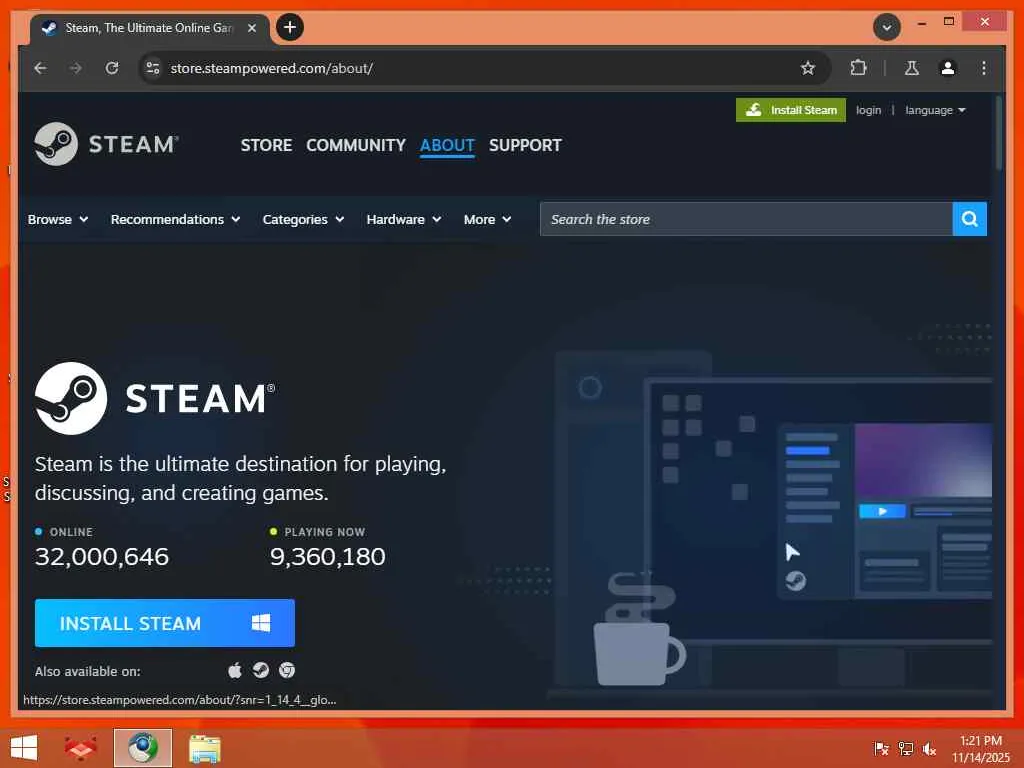
Task: Expand the Hardware dropdown
Action: pyautogui.click(x=404, y=219)
